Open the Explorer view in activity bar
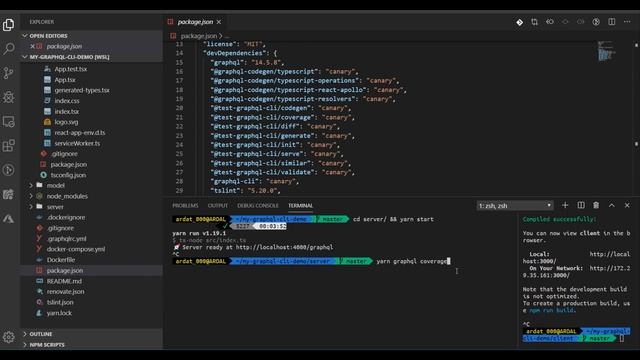The width and height of the screenshot is (640, 360). pos(9,24)
